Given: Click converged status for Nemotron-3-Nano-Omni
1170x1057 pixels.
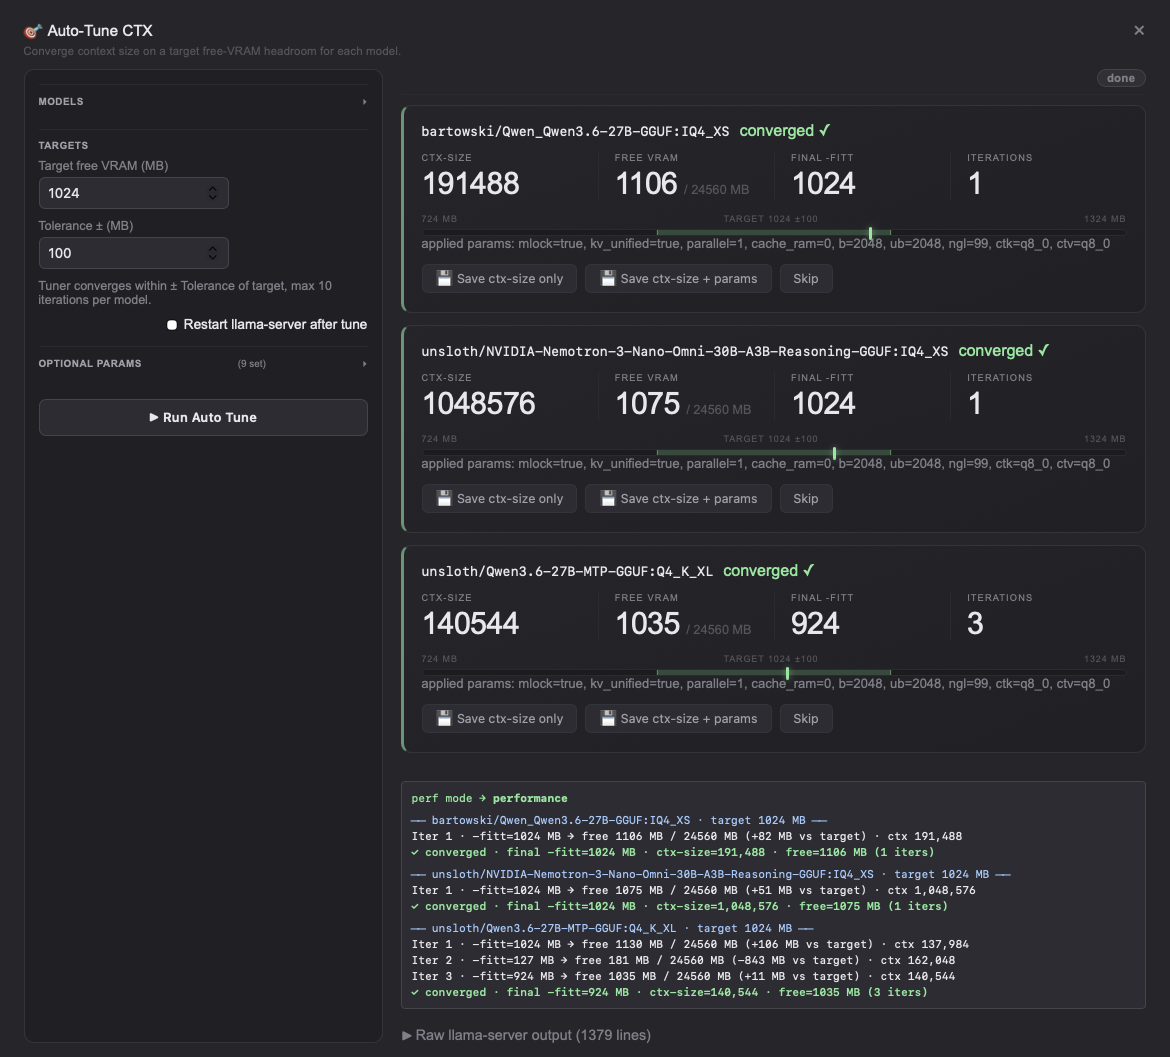Looking at the screenshot, I should [1004, 351].
